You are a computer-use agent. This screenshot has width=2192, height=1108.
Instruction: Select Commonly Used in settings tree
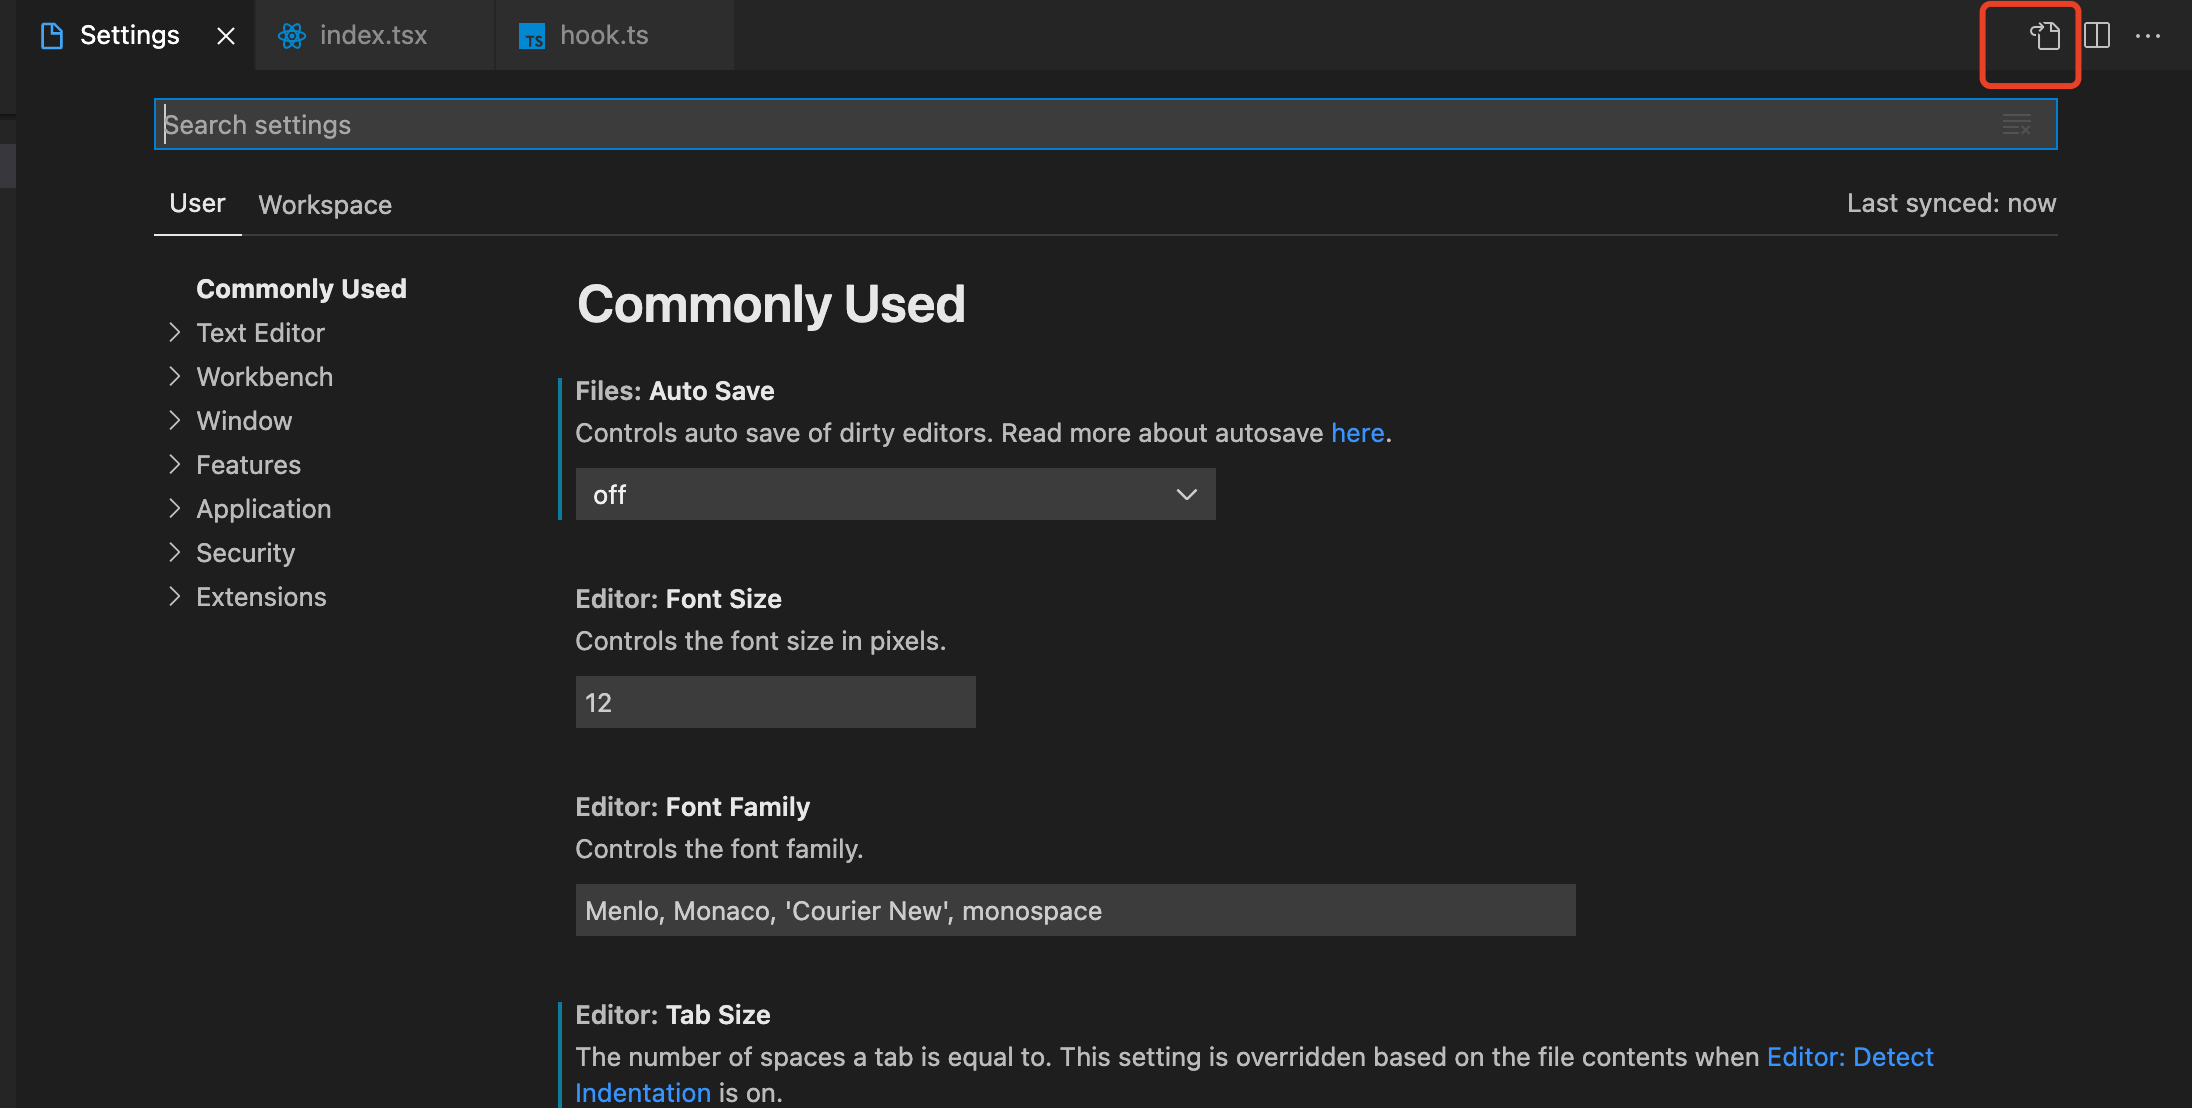(x=301, y=289)
